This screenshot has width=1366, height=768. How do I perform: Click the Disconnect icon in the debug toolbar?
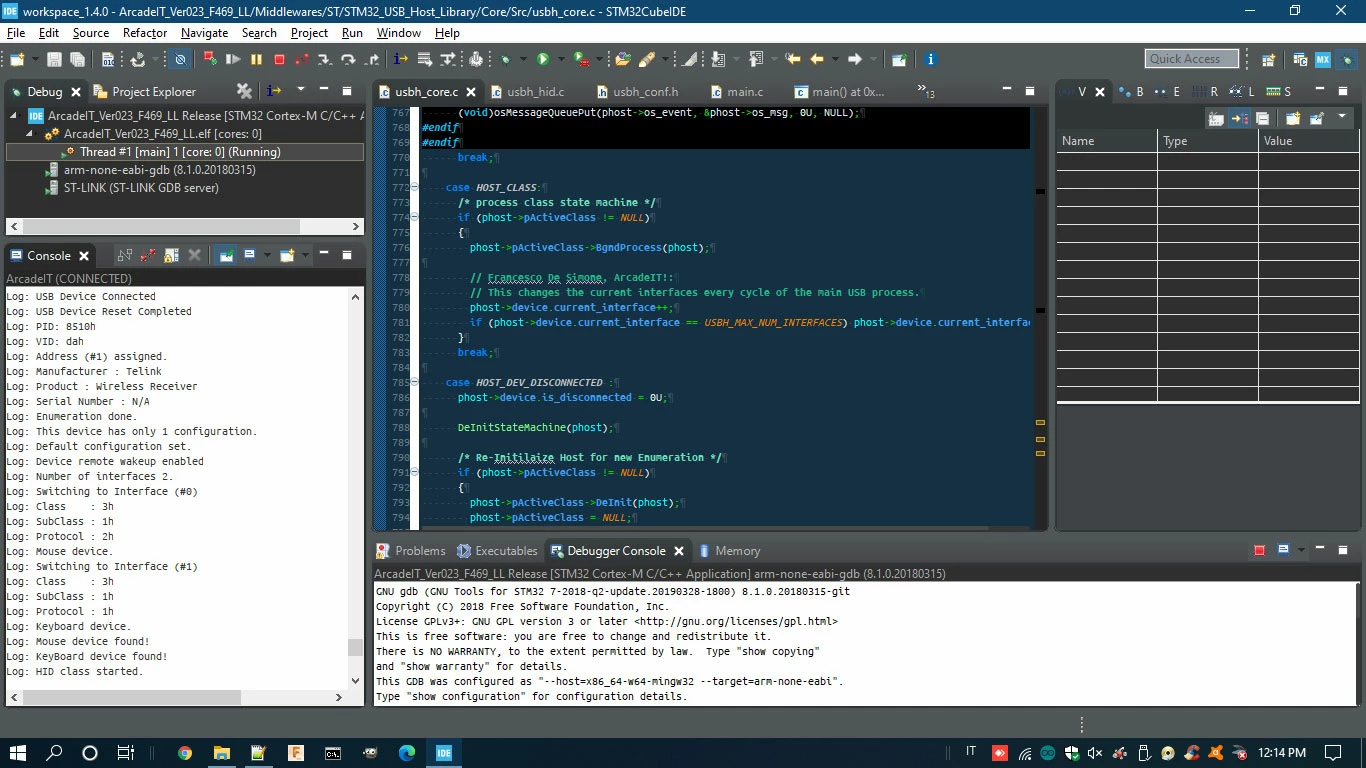coord(302,60)
